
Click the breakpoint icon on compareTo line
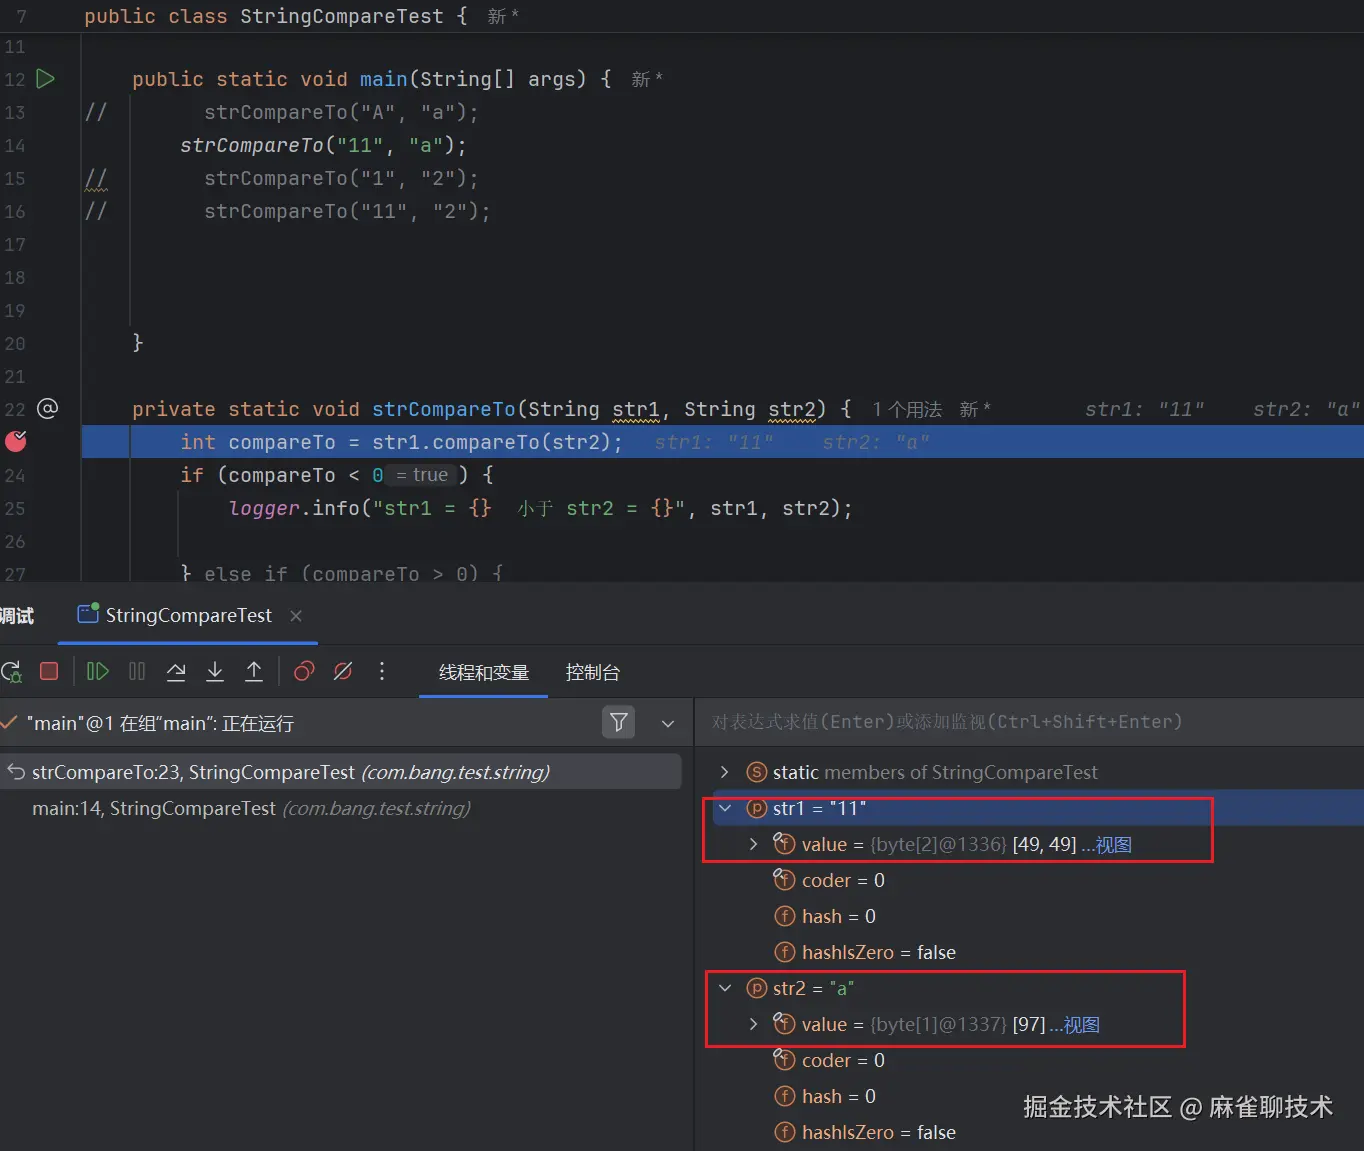[16, 441]
